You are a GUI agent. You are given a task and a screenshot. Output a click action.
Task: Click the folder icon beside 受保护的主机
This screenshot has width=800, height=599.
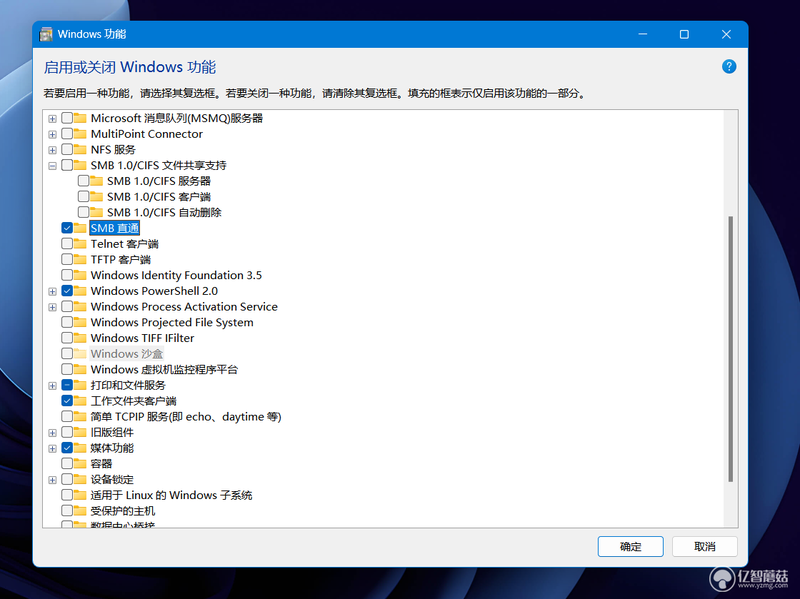click(80, 511)
